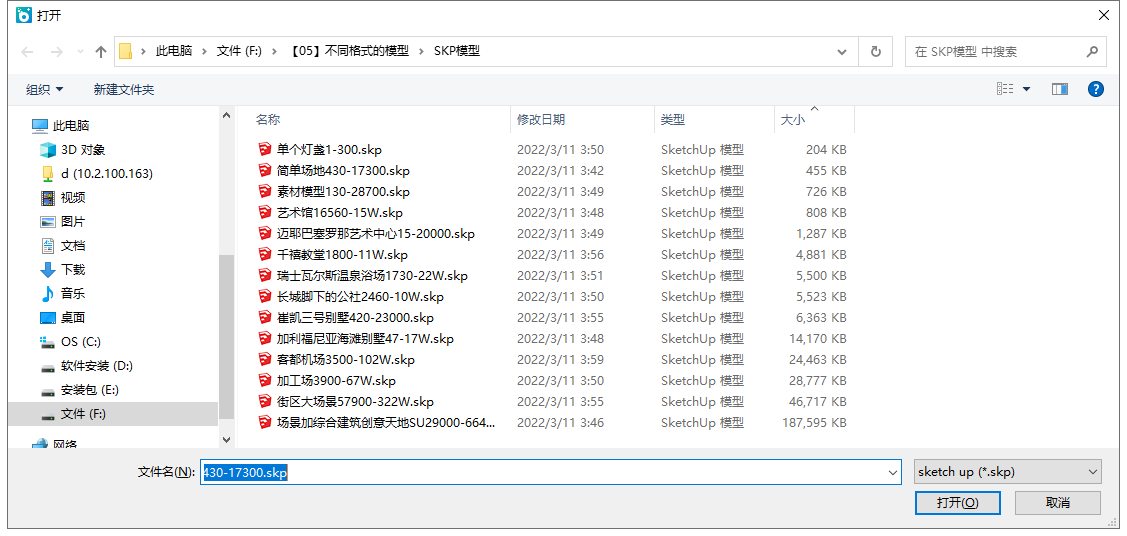1127x536 pixels.
Task: Select 此电脑 in breadcrumb path
Action: point(174,52)
